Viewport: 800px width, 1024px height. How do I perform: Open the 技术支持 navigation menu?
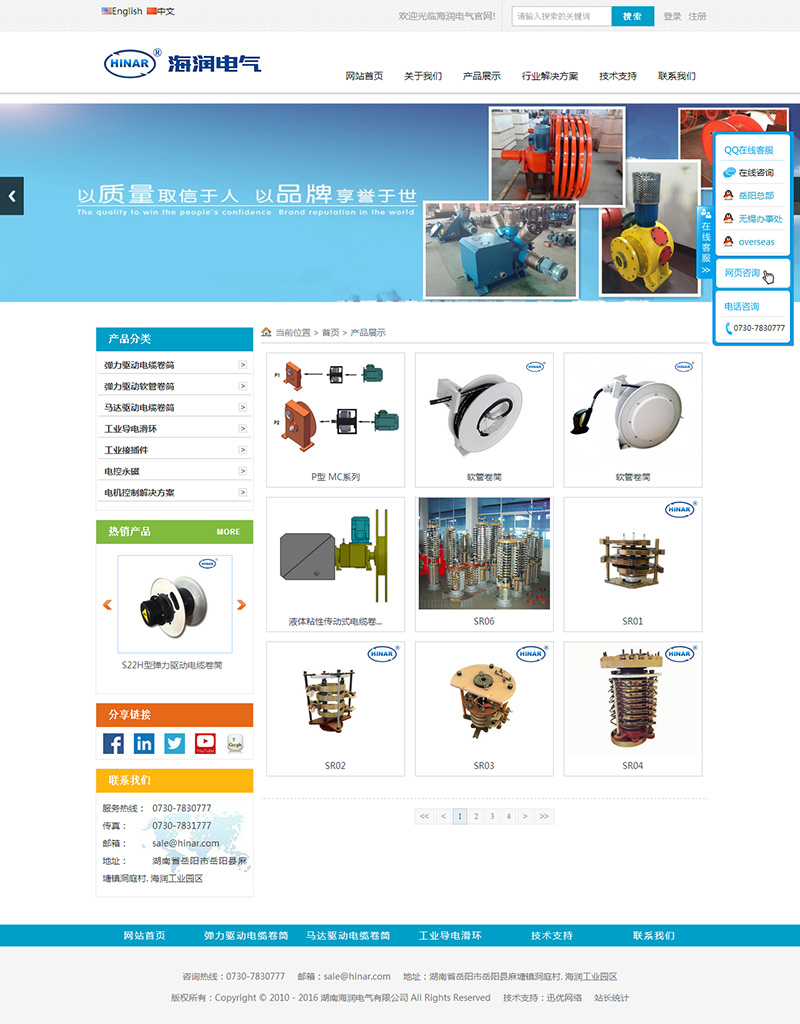(x=618, y=76)
